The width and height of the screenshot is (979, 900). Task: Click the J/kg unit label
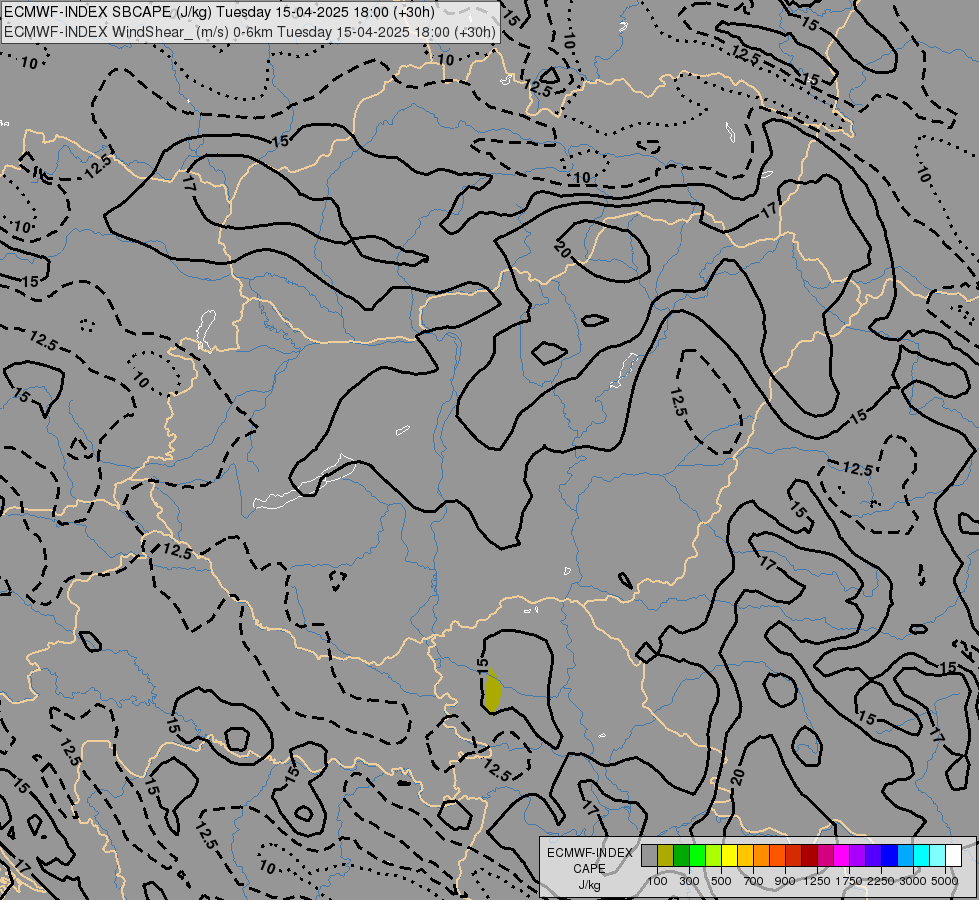tap(589, 886)
